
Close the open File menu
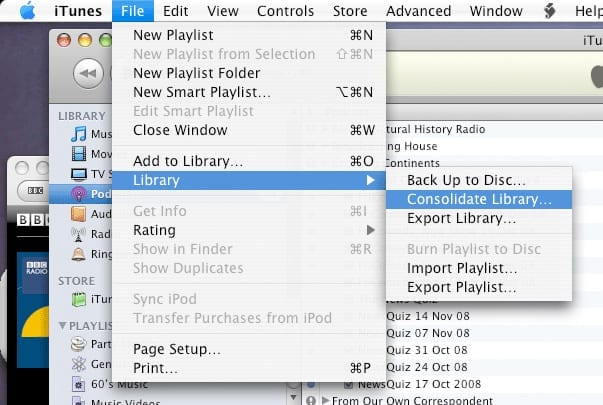coord(133,11)
